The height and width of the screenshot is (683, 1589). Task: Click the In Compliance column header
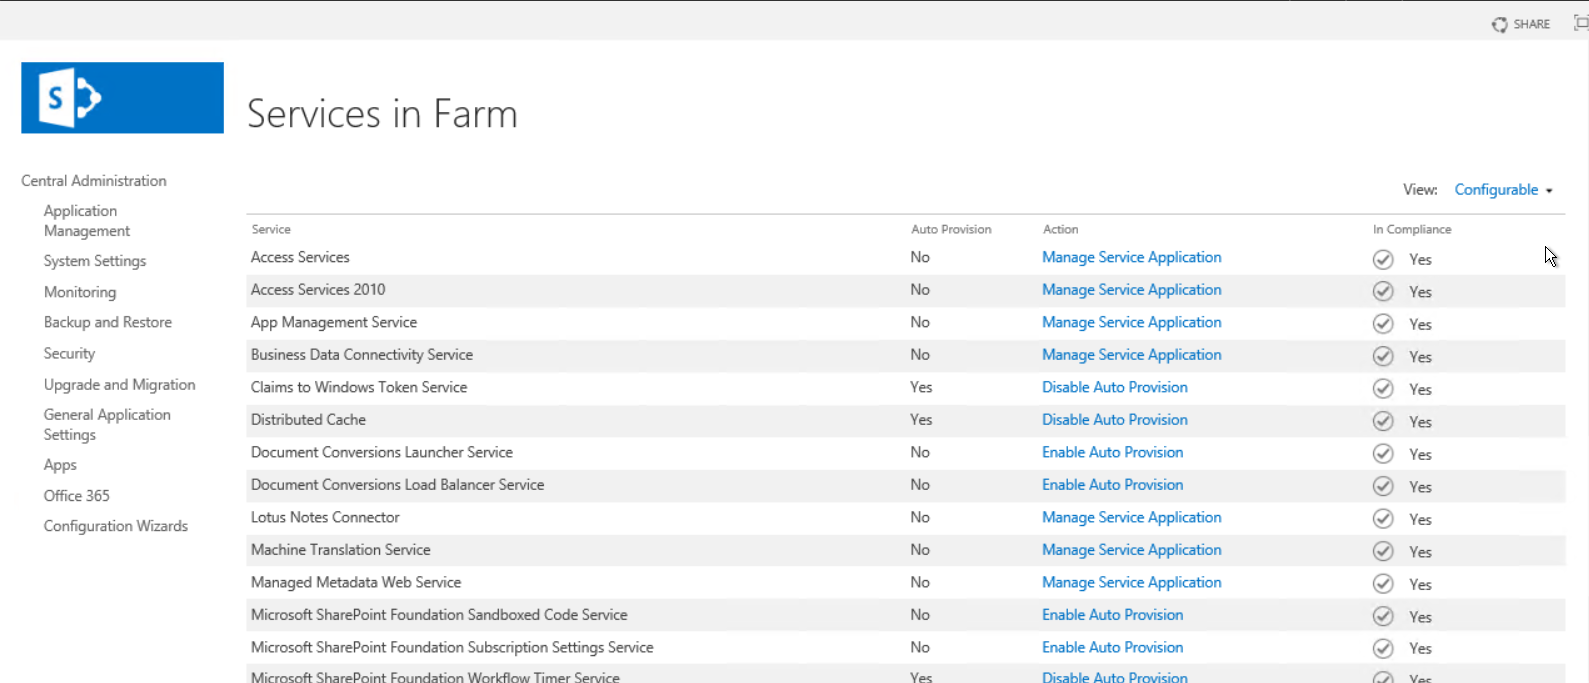pos(1412,229)
